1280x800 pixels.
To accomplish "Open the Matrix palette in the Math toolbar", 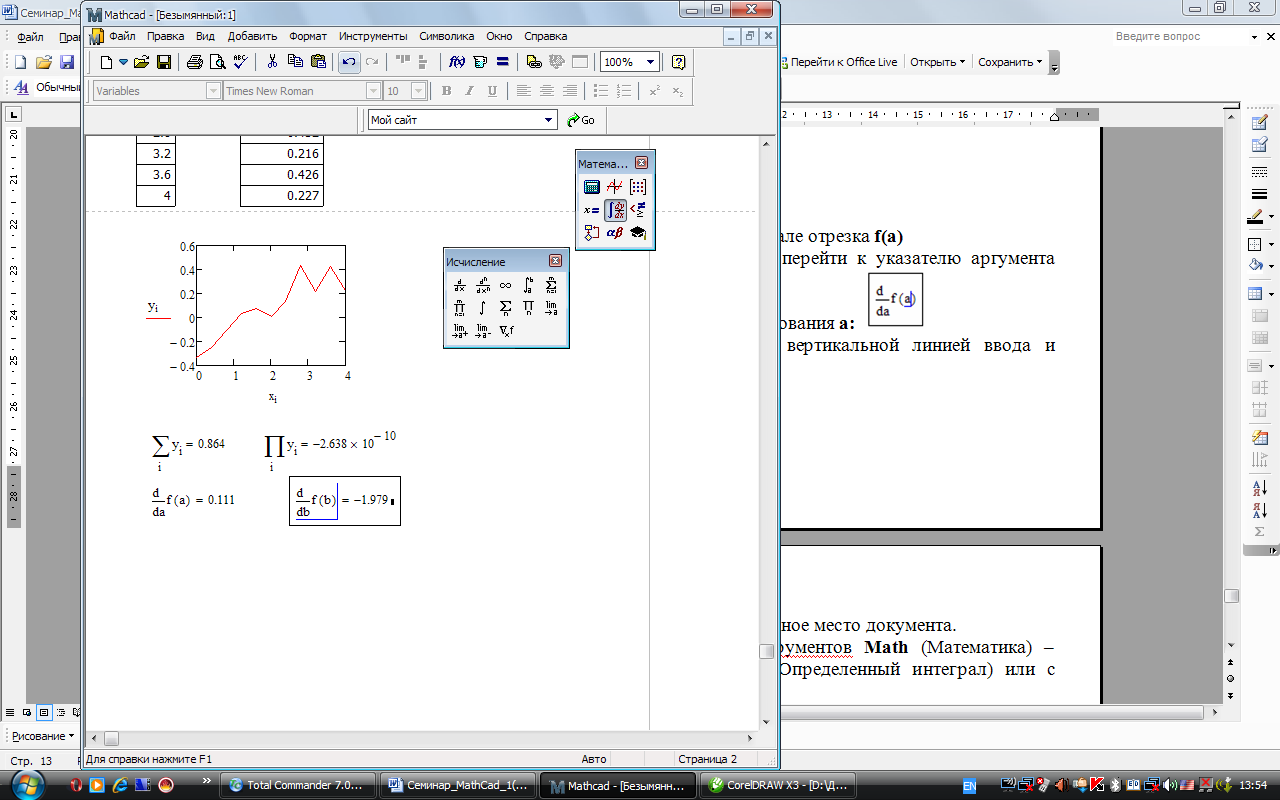I will [638, 186].
